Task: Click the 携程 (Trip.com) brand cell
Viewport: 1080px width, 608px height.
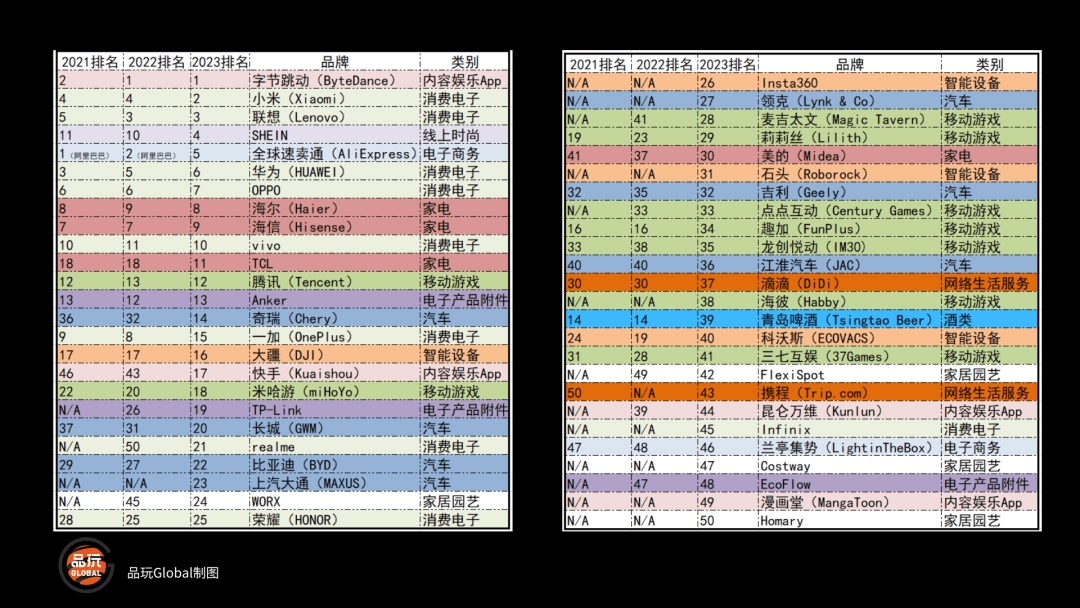Action: tap(849, 393)
